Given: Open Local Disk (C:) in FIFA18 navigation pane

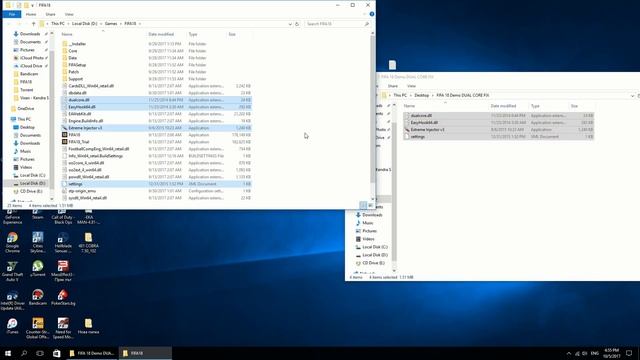Looking at the screenshot, I should point(29,175).
